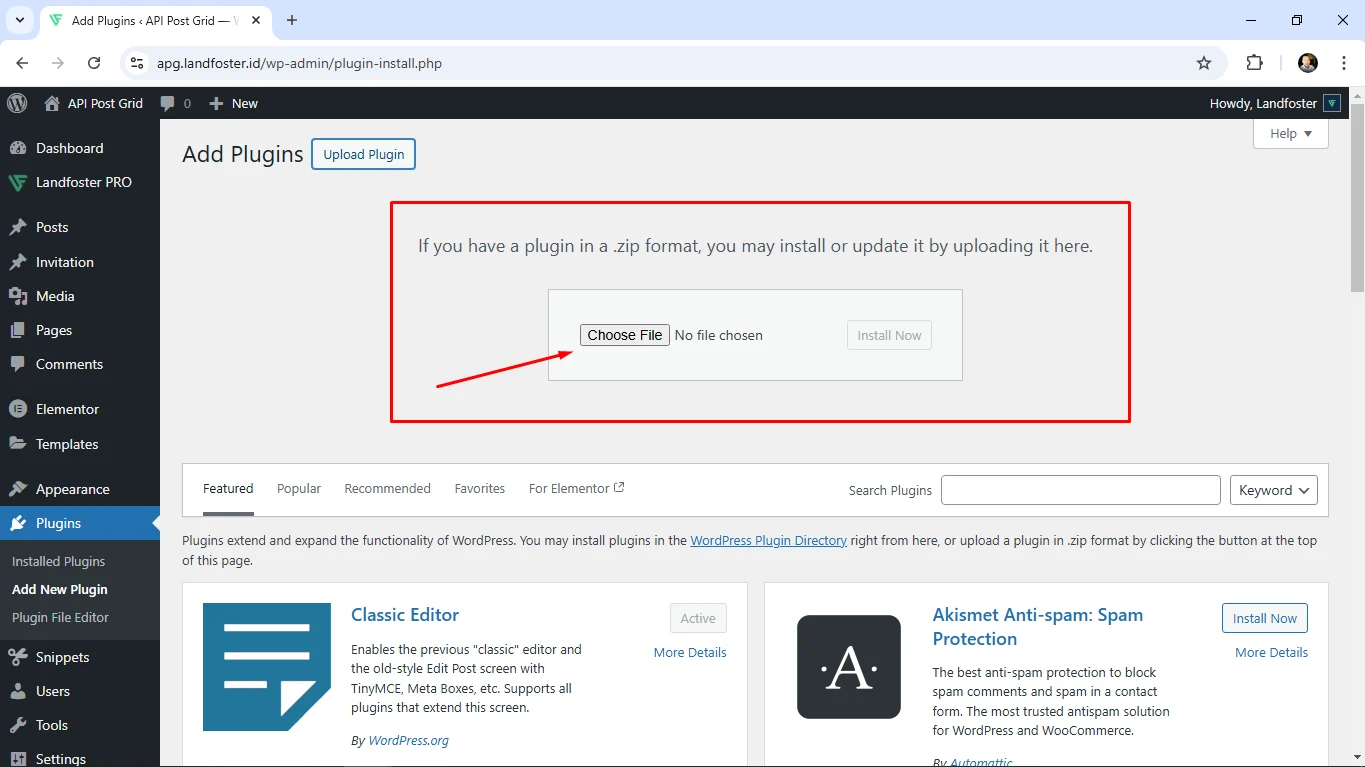
Task: Switch to Recommended tab
Action: (x=387, y=488)
